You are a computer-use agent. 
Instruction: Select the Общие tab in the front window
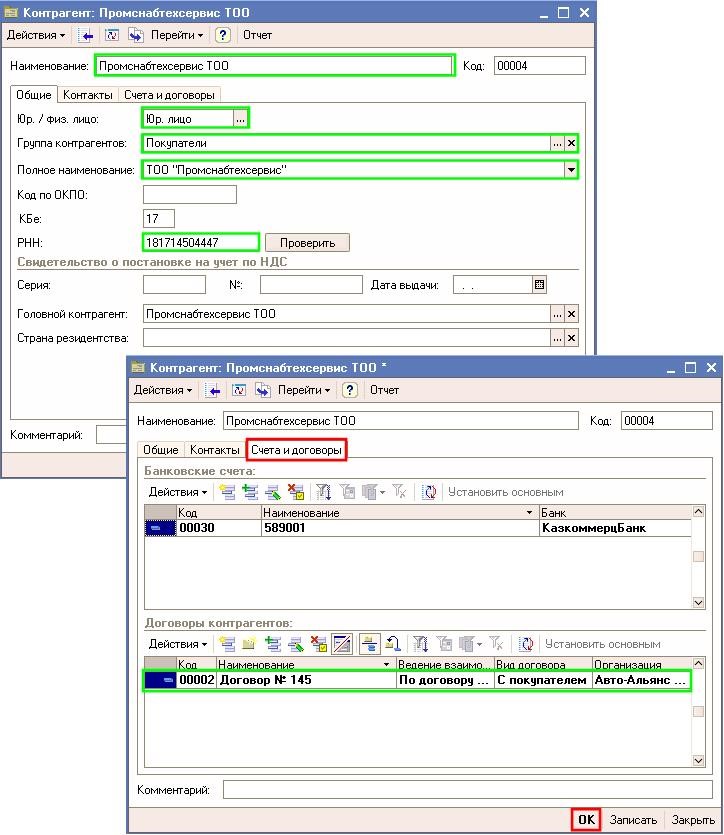(x=160, y=451)
